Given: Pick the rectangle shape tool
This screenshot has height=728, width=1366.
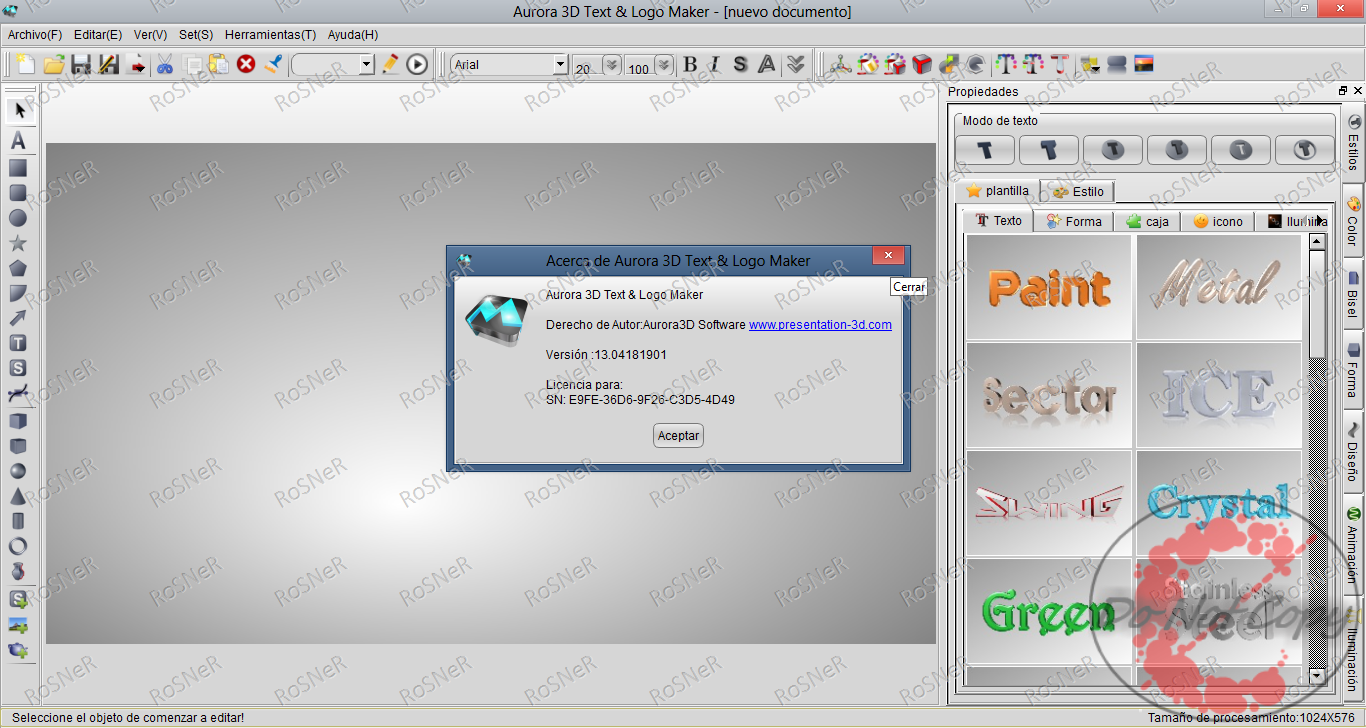Looking at the screenshot, I should (18, 168).
